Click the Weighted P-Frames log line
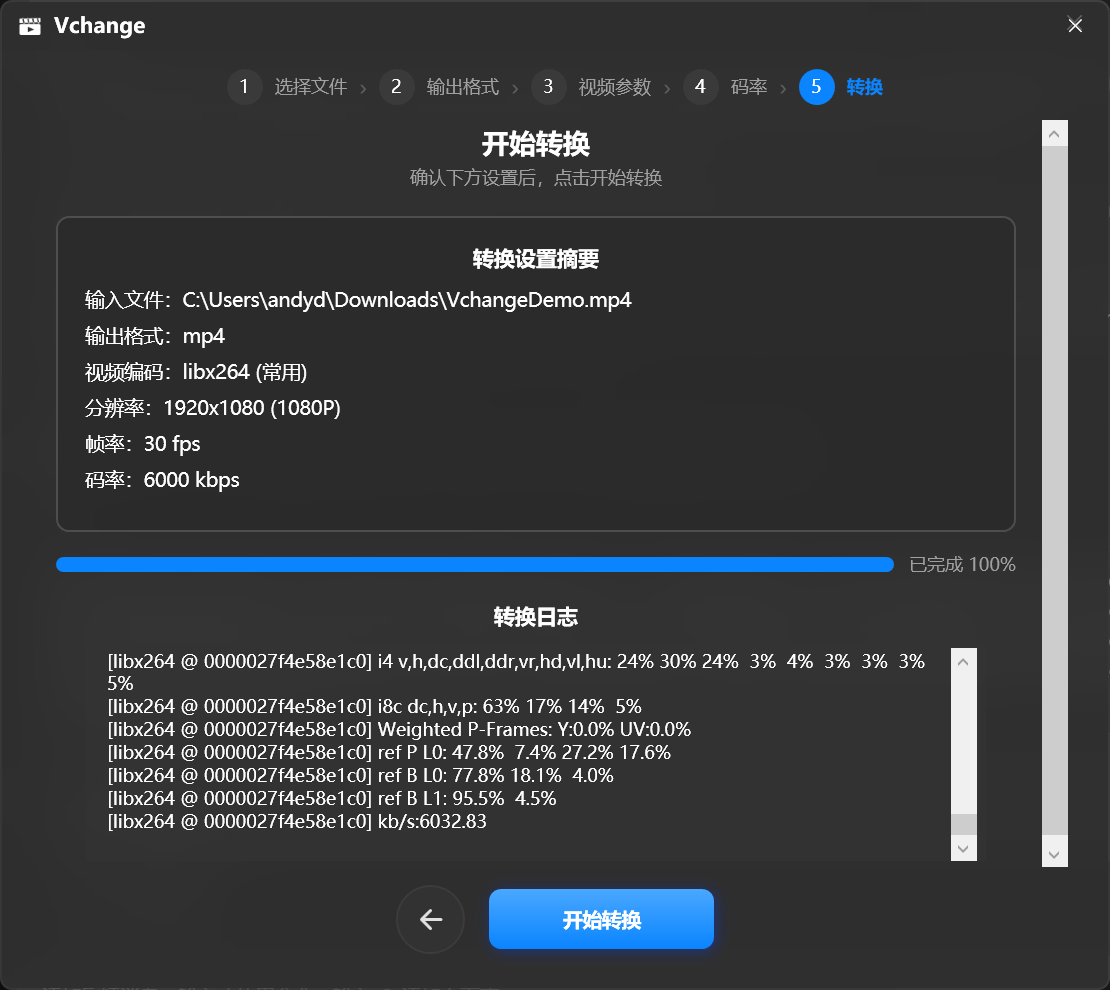The image size is (1110, 990). [399, 729]
